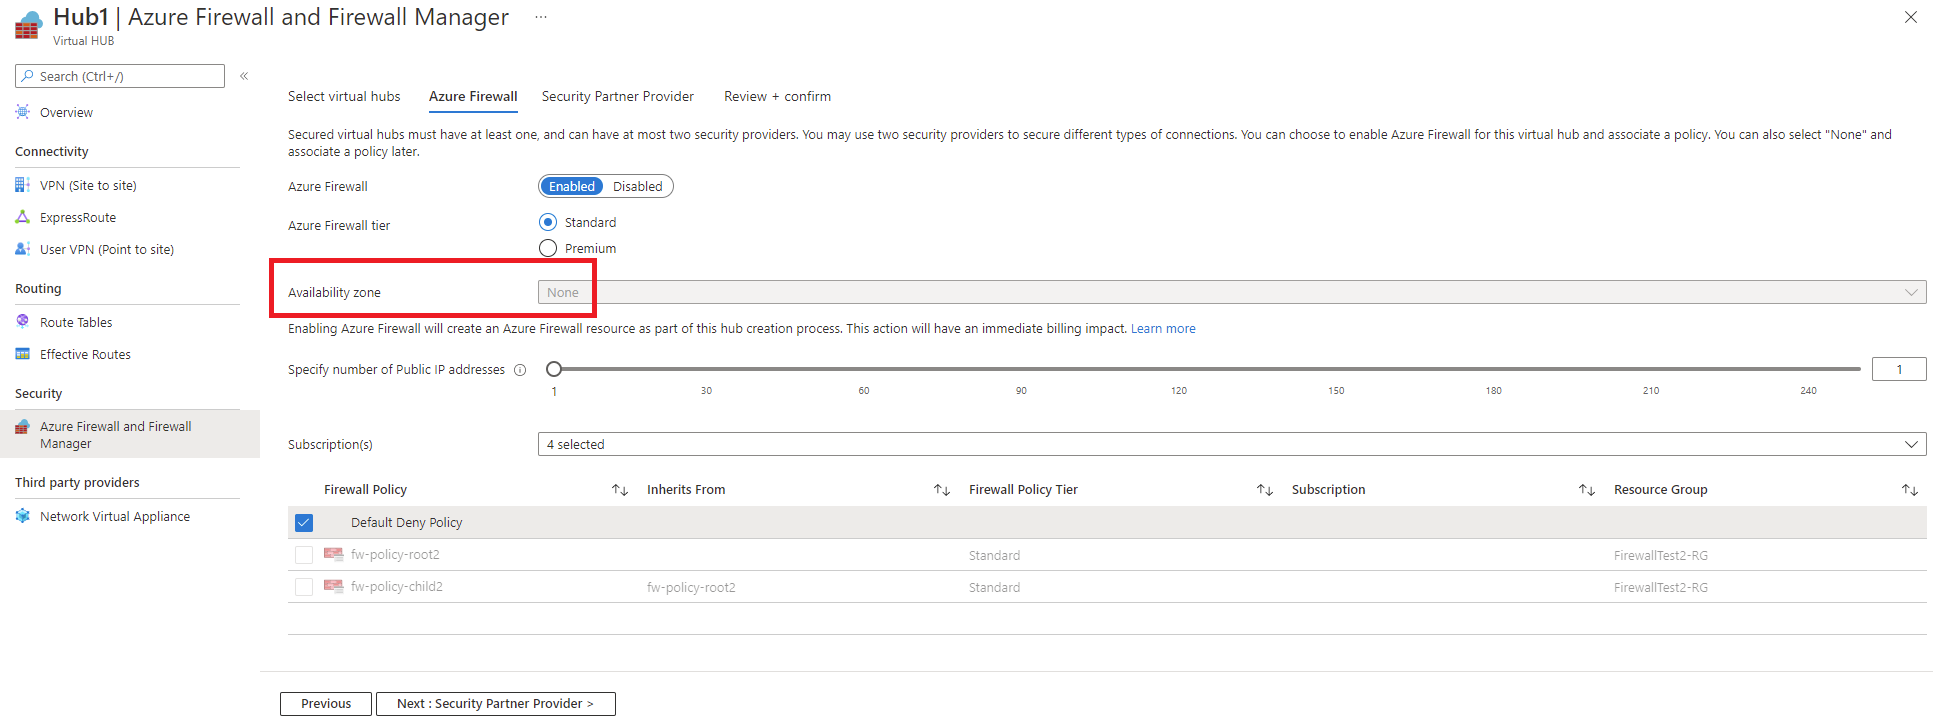Screen dimensions: 1933x720
Task: Open Network Virtual Appliance icon
Action: 23,516
